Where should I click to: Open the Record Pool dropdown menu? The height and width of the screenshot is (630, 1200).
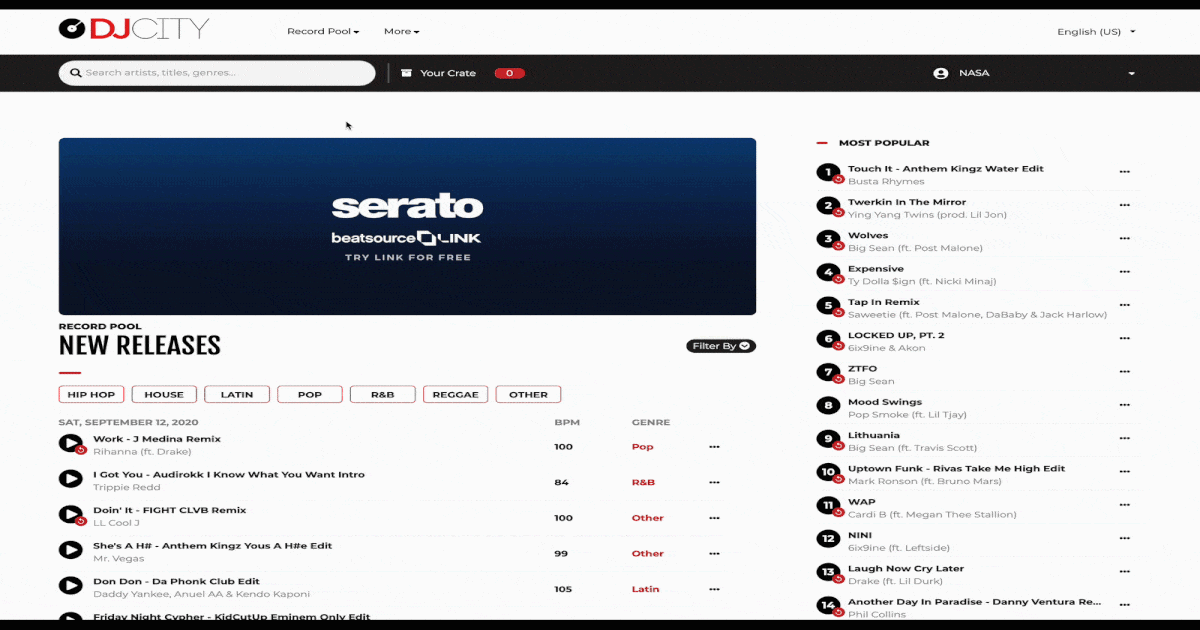323,31
